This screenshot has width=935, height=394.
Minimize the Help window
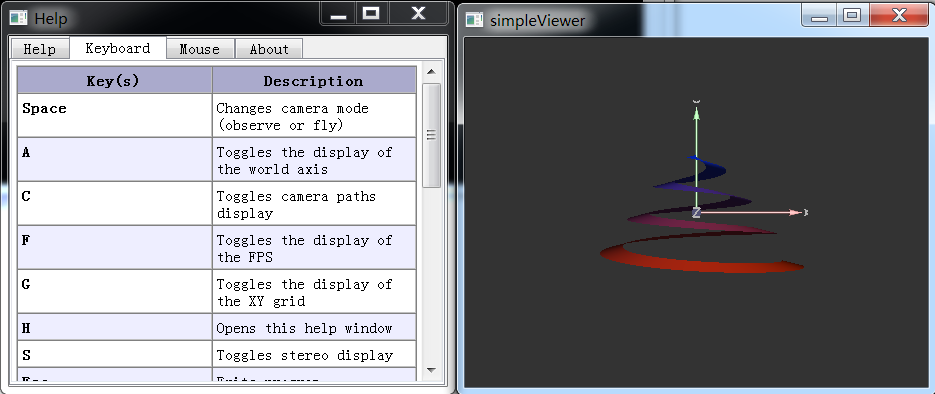[x=339, y=14]
